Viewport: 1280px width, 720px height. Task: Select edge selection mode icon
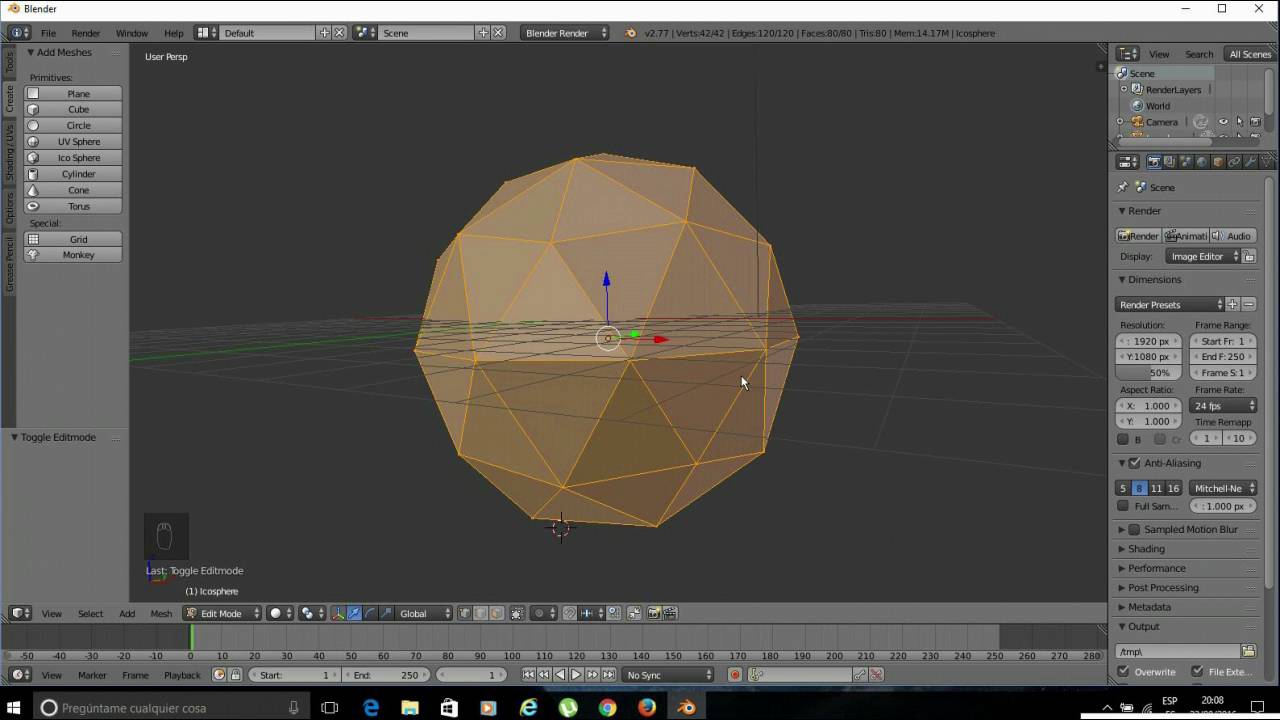click(x=480, y=613)
